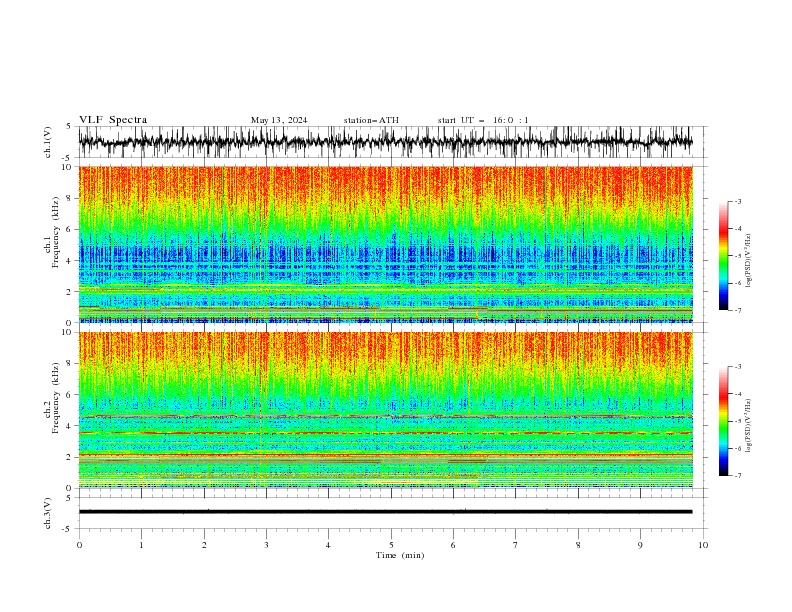Click the "VLF Spectra" title text
The height and width of the screenshot is (612, 792).
(113, 120)
